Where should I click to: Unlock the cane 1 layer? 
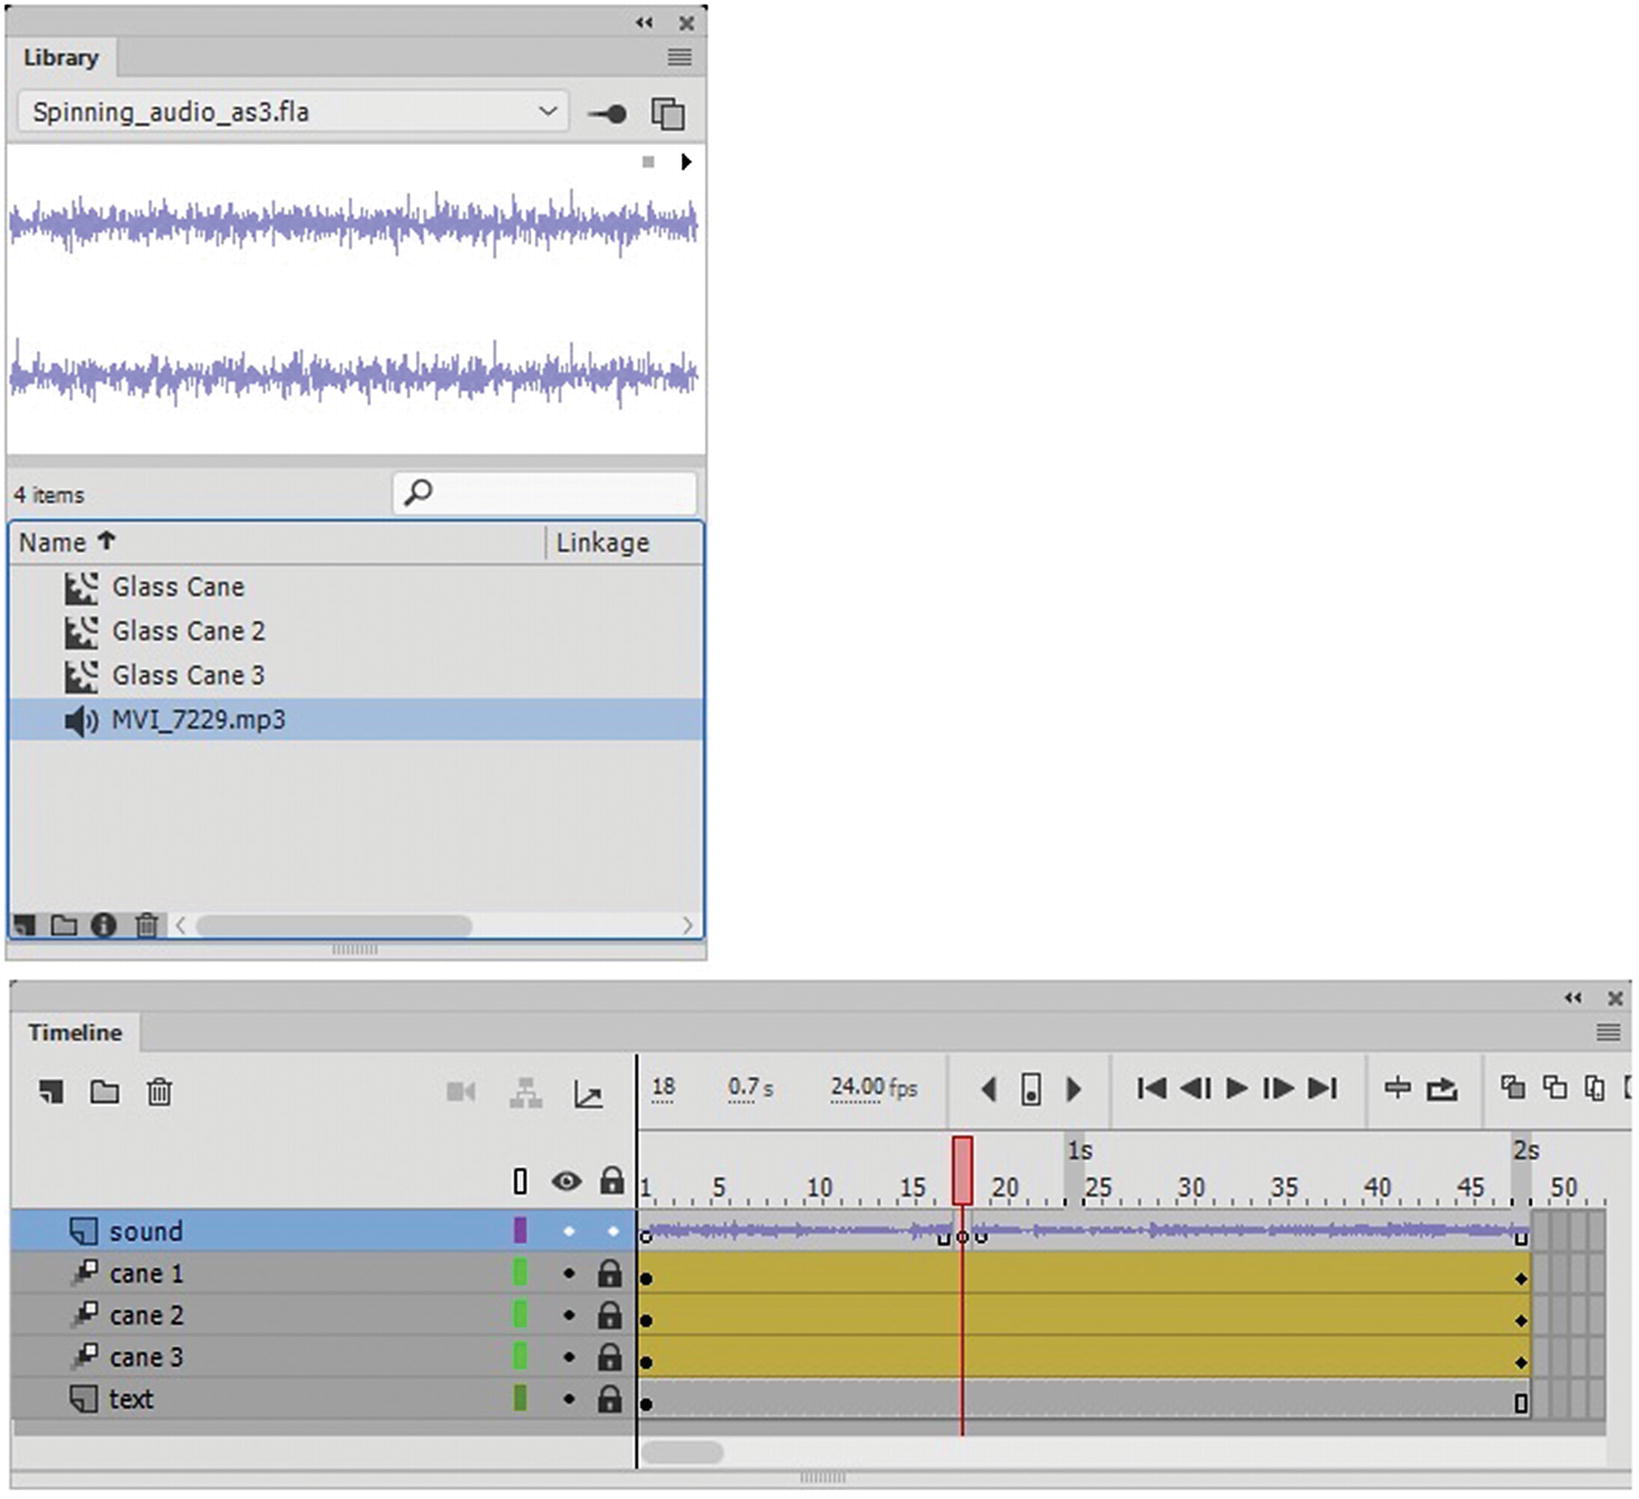[x=610, y=1274]
